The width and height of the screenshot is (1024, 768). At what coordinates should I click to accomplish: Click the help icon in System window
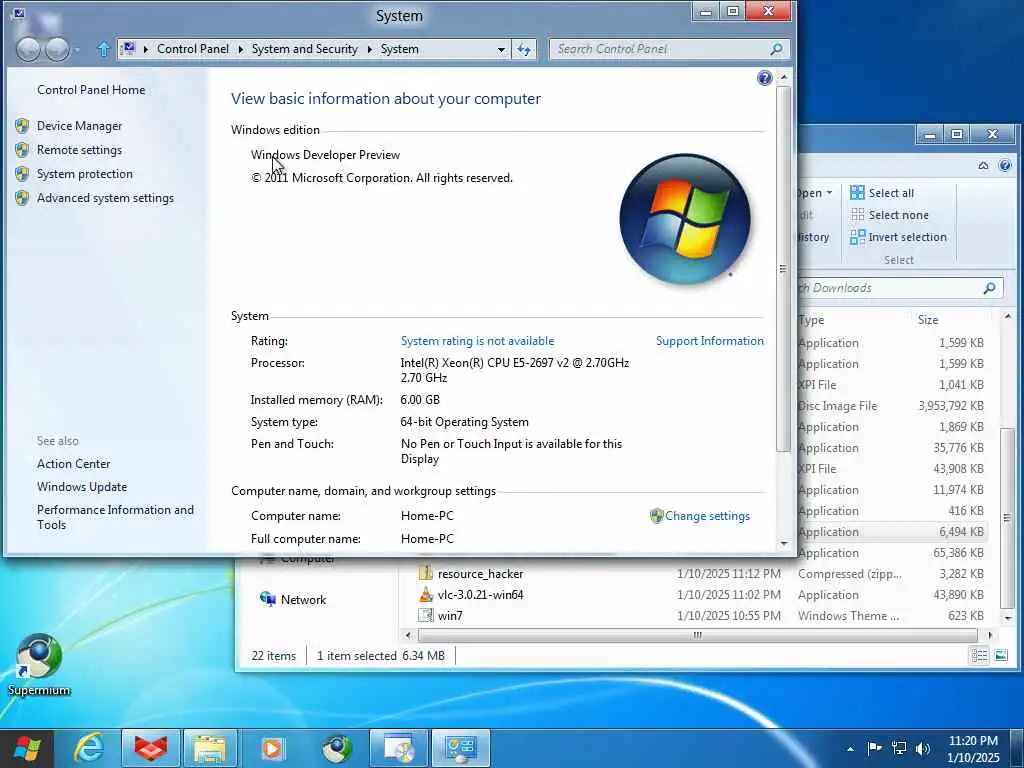764,78
